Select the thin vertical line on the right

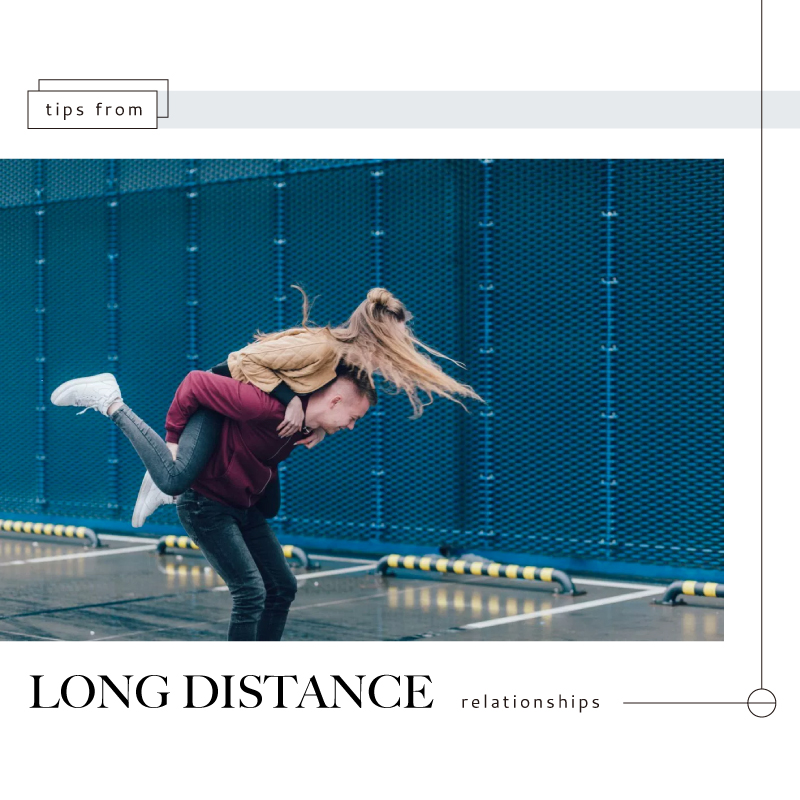coord(761,344)
